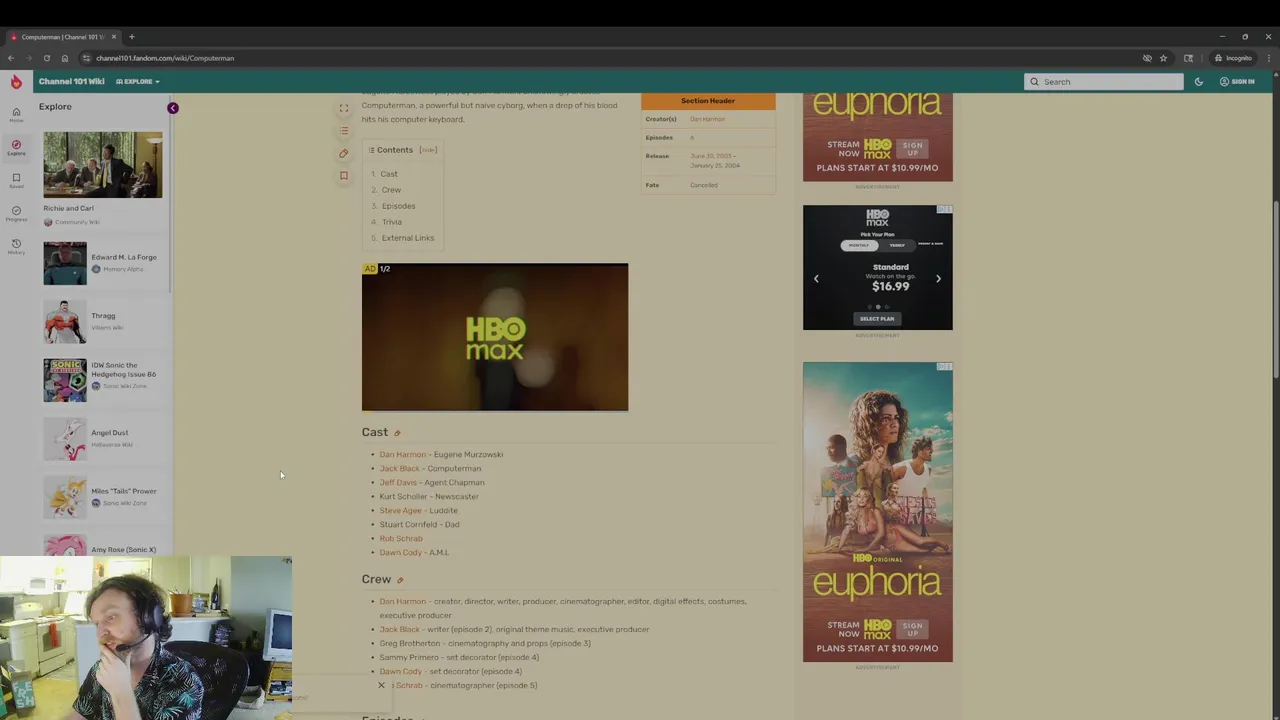Viewport: 1280px width, 720px height.
Task: Click the Fandom flame logo
Action: 16,82
